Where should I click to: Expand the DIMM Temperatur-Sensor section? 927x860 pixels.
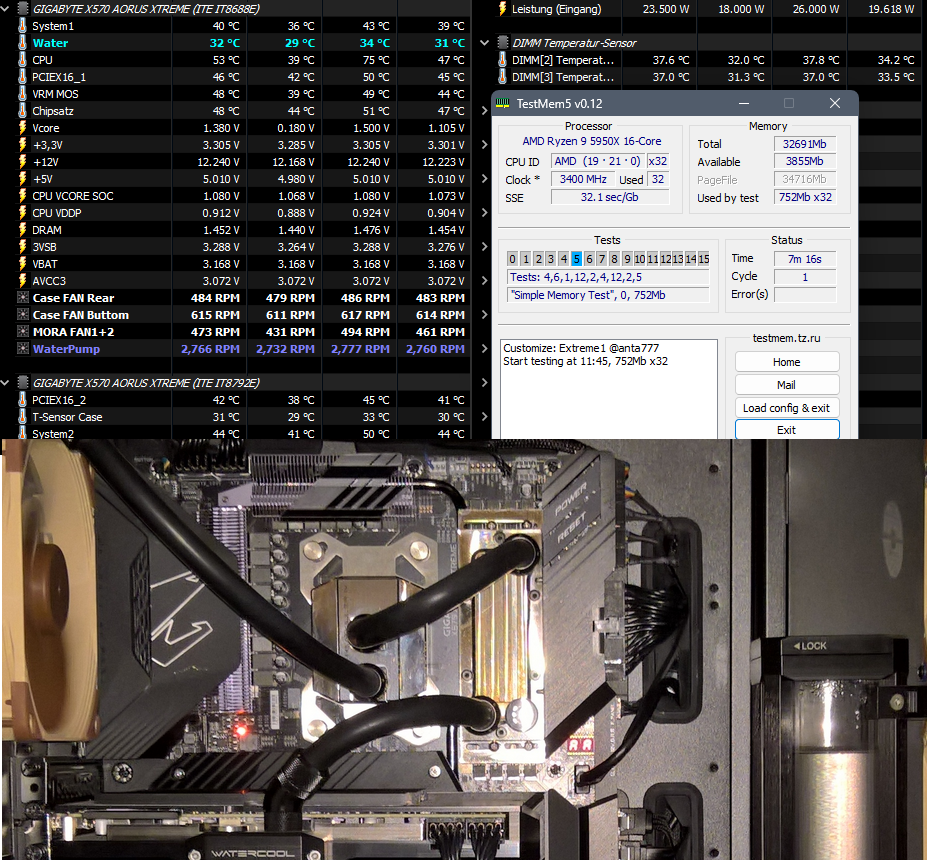[484, 42]
